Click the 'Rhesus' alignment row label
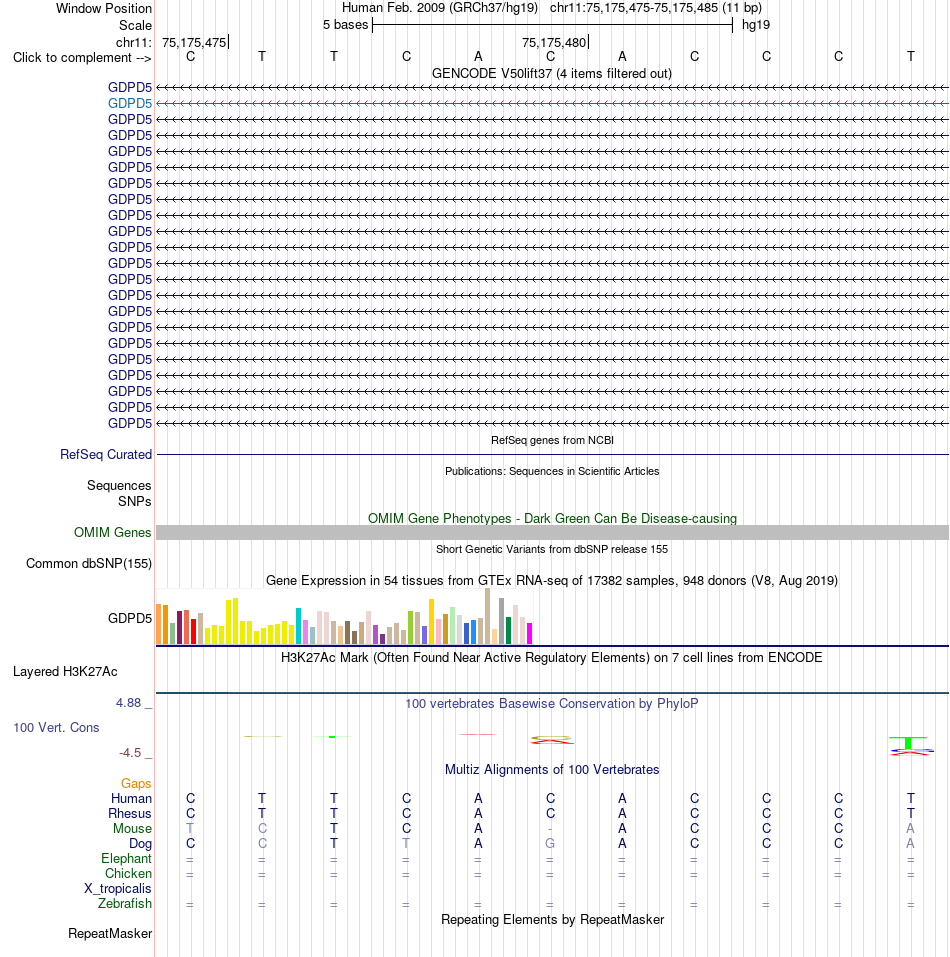The height and width of the screenshot is (957, 950). pyautogui.click(x=129, y=814)
